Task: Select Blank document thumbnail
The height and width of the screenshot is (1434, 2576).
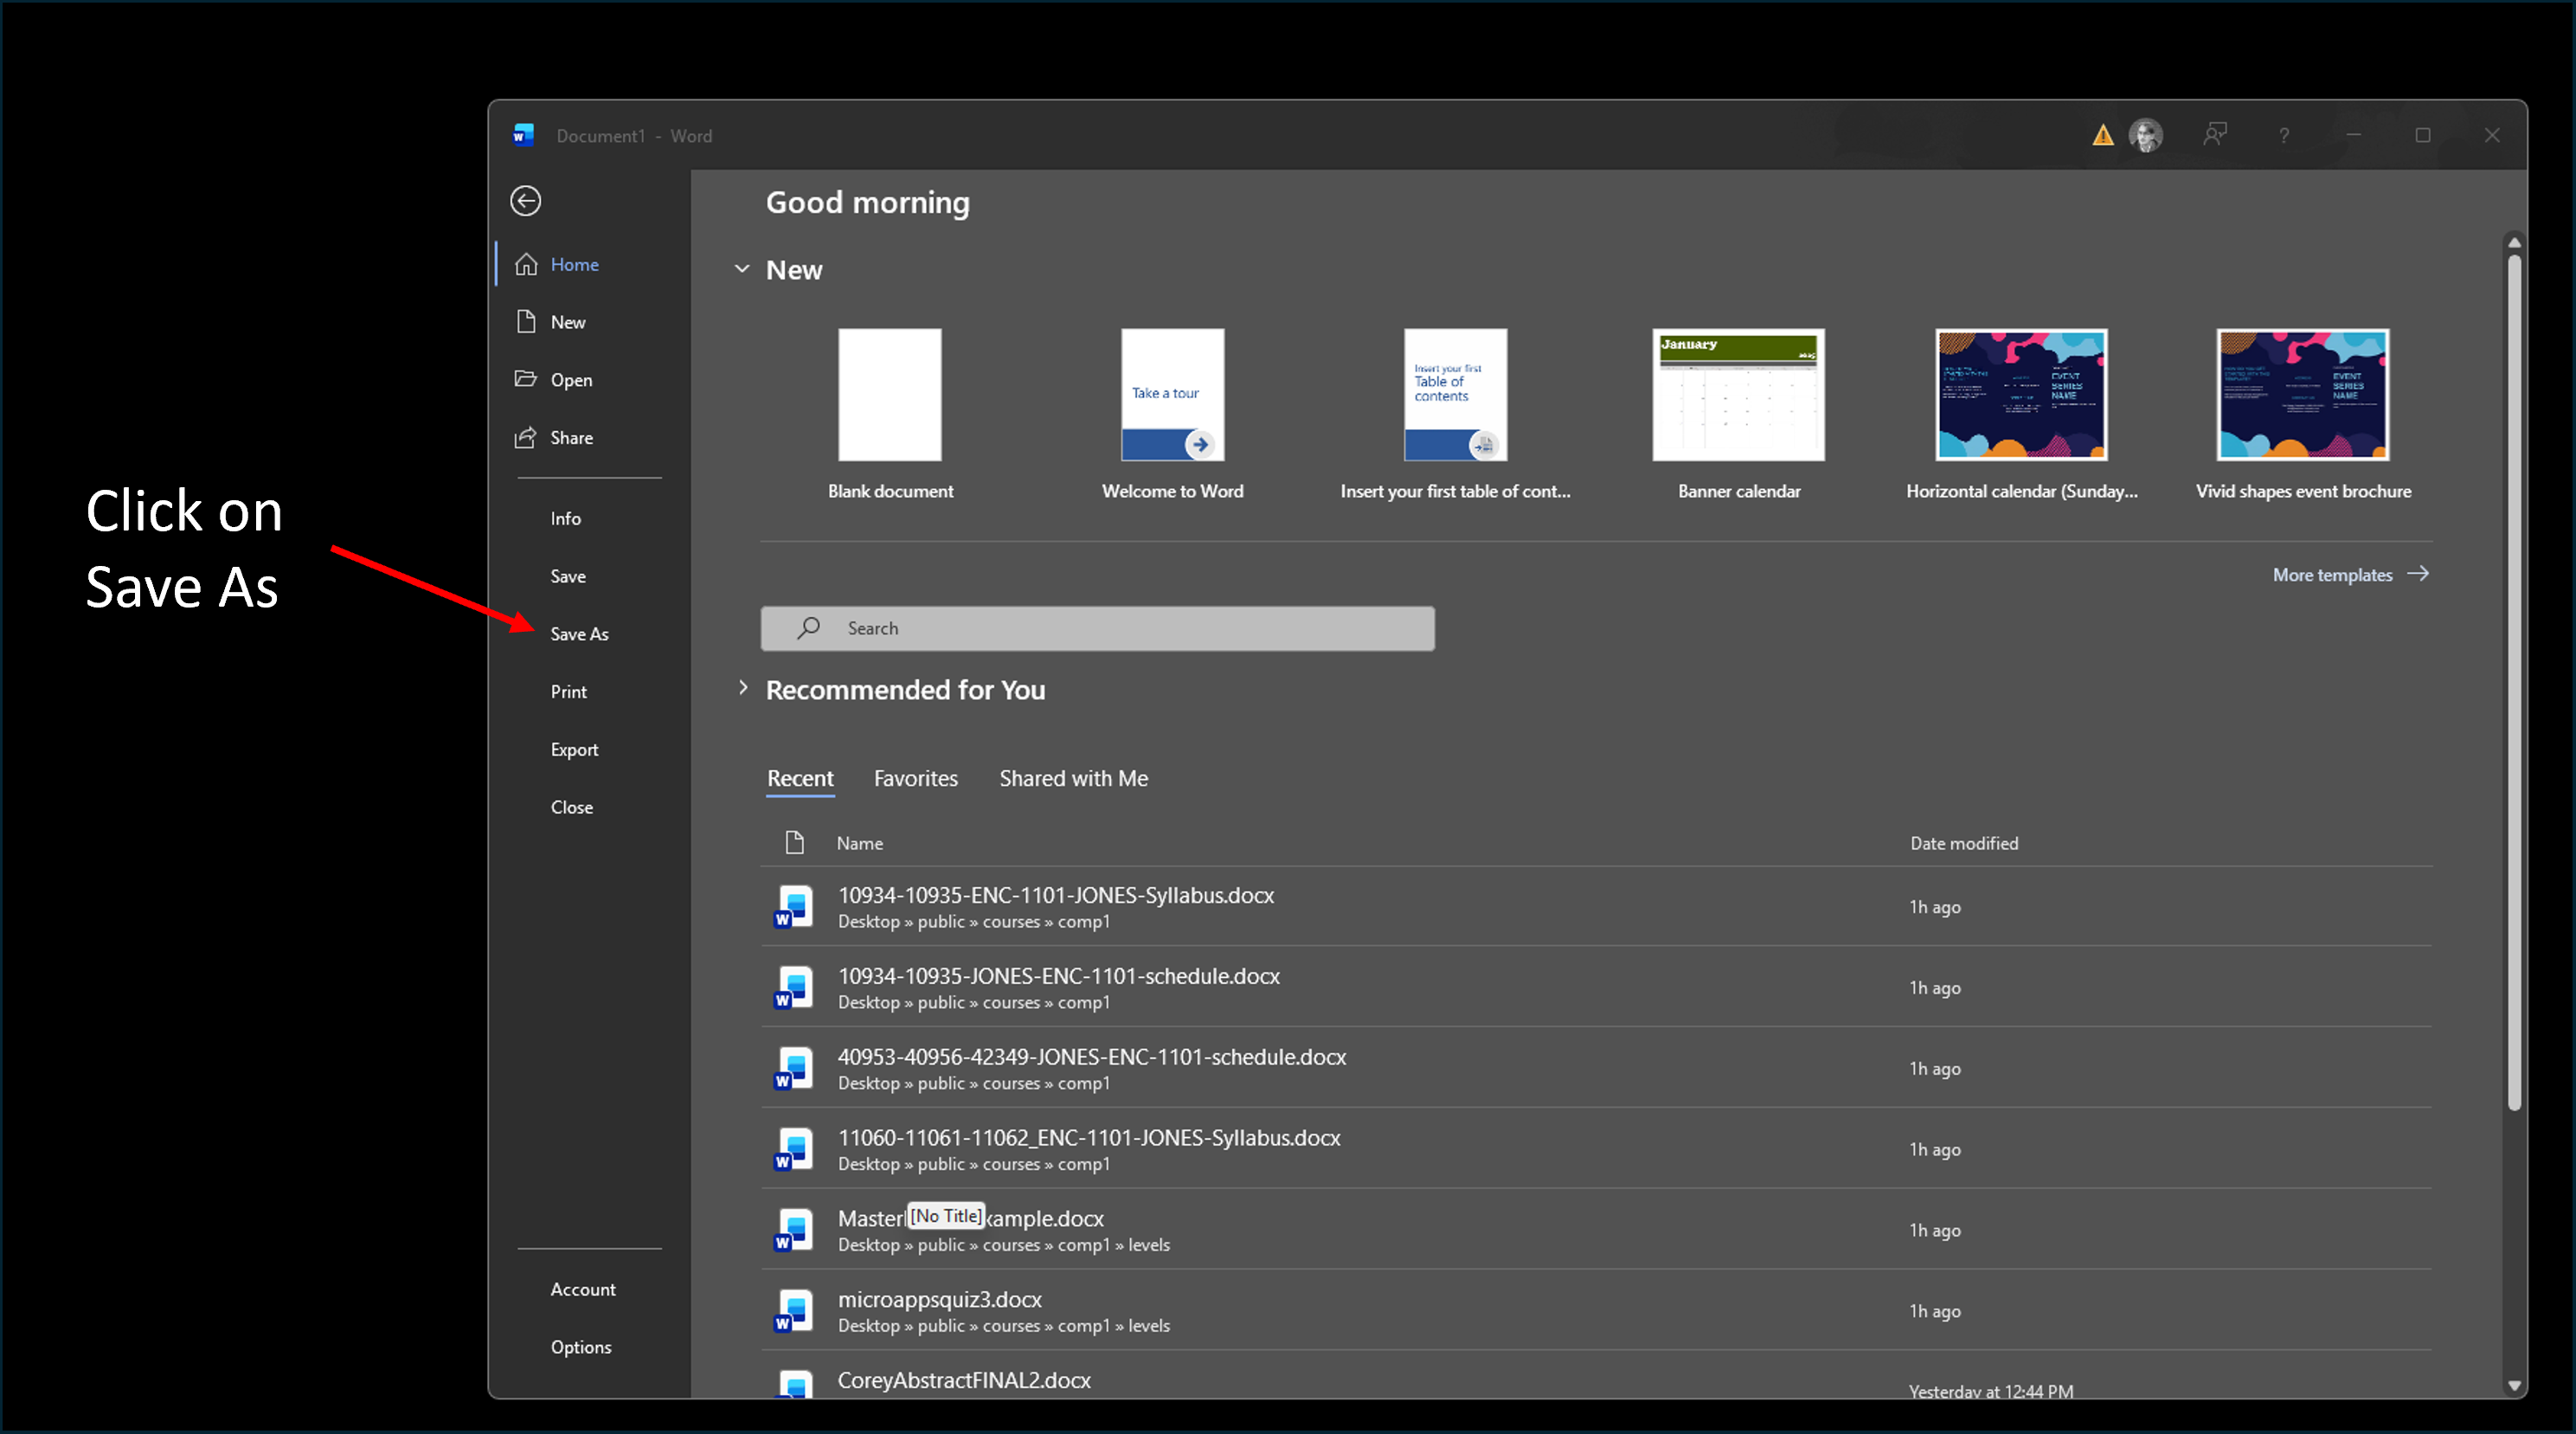Action: pos(889,395)
